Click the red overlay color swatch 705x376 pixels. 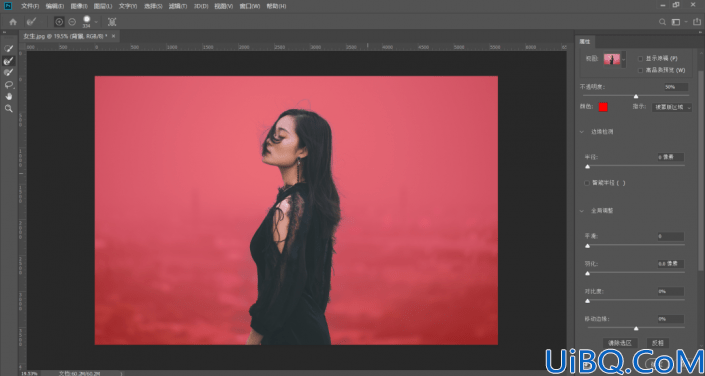coord(603,107)
